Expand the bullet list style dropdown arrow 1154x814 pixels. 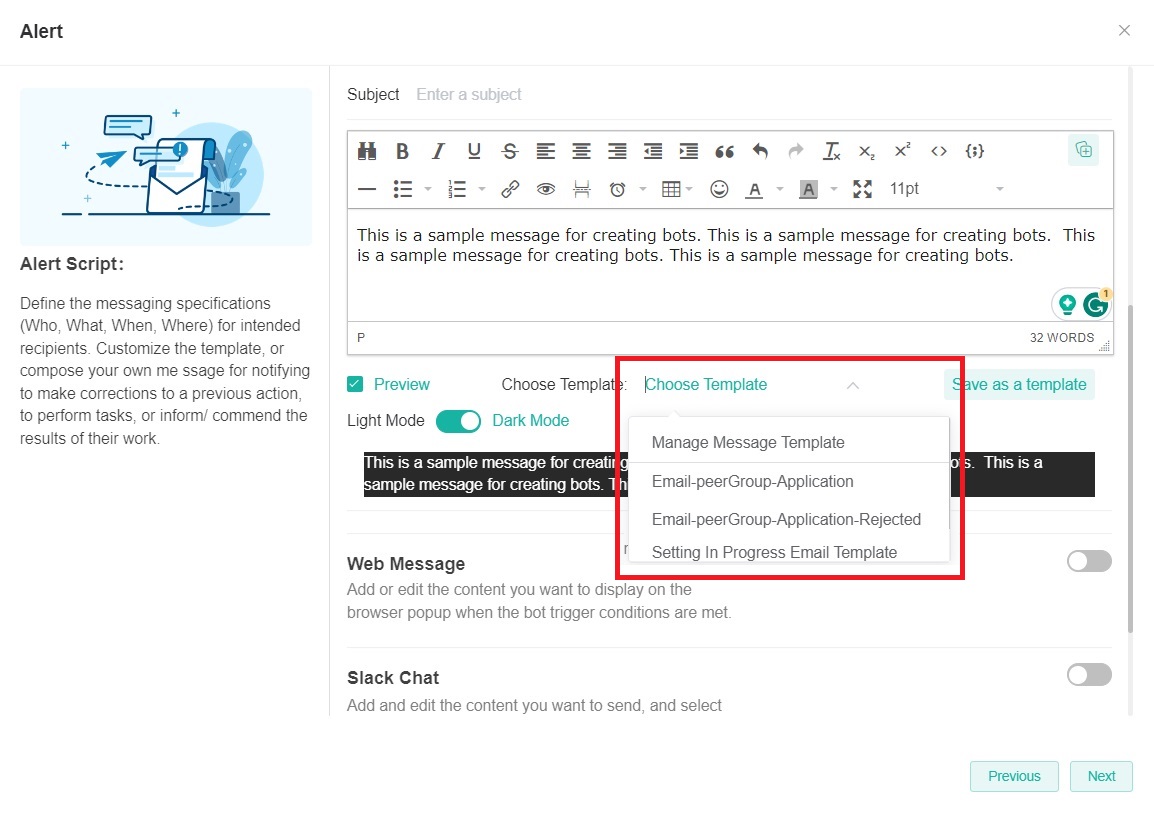pyautogui.click(x=427, y=188)
